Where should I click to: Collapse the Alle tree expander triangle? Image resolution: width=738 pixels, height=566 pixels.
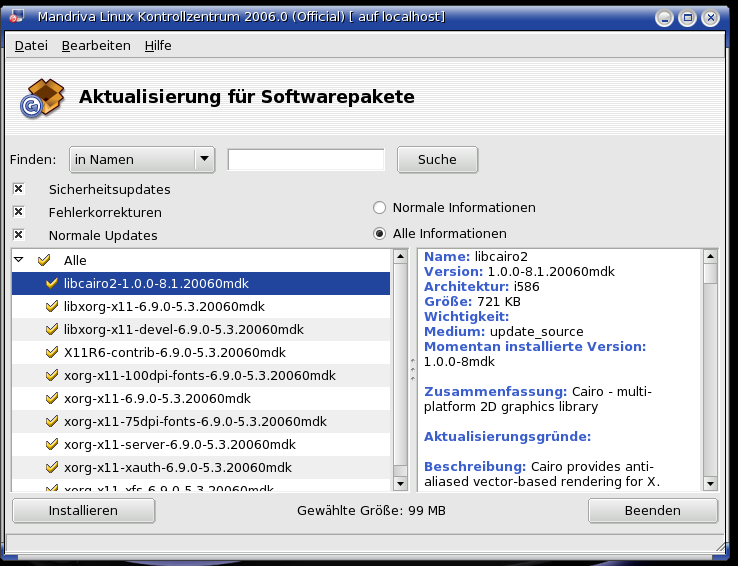[19, 260]
